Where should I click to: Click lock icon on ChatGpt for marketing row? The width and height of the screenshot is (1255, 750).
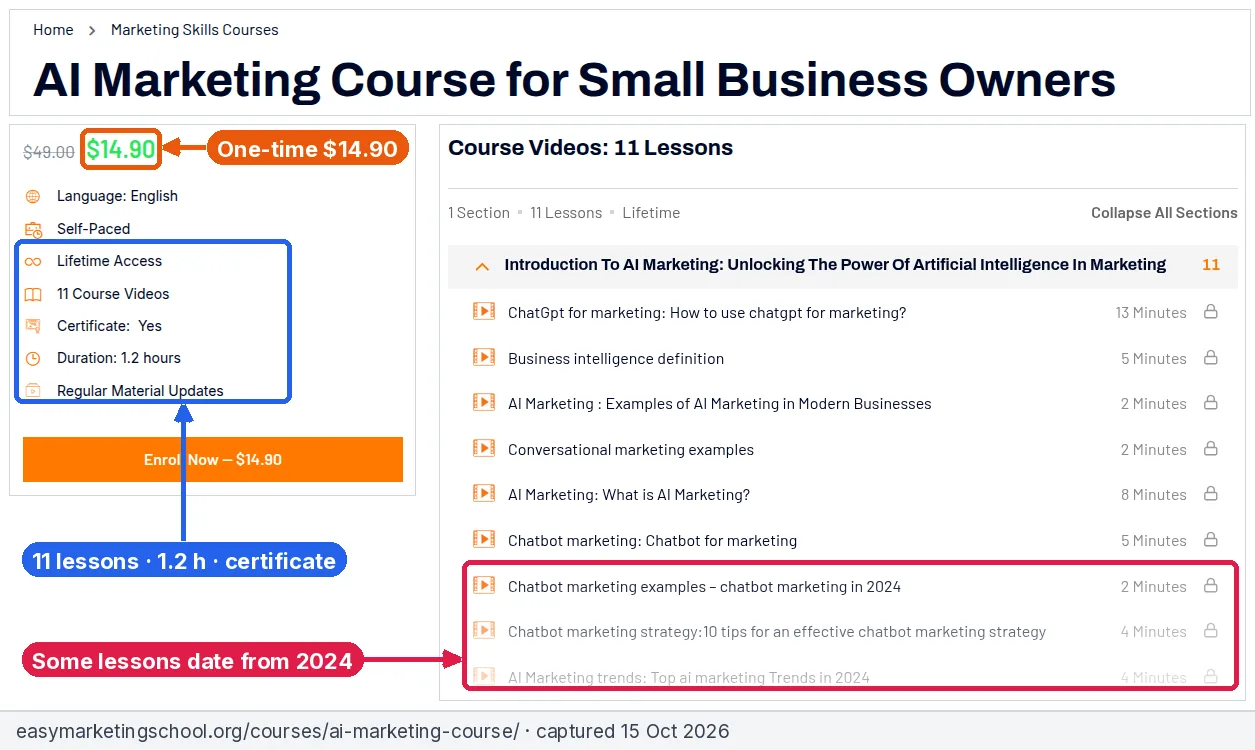pos(1210,312)
